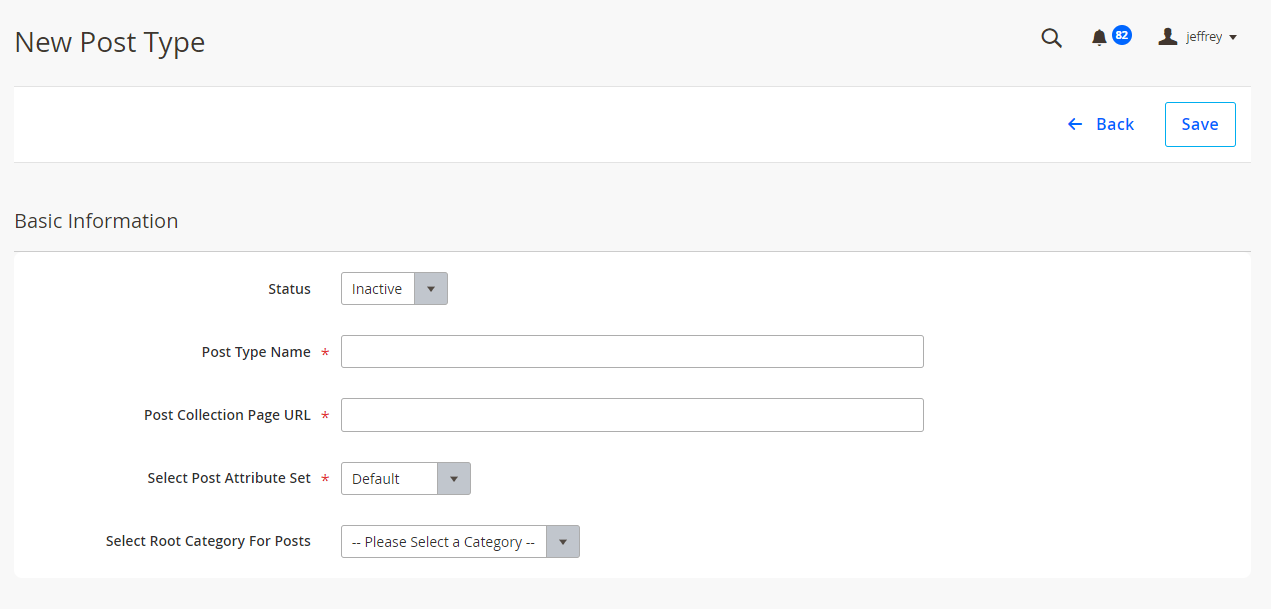The height and width of the screenshot is (609, 1271).
Task: Open the search magnifier icon
Action: pos(1051,38)
